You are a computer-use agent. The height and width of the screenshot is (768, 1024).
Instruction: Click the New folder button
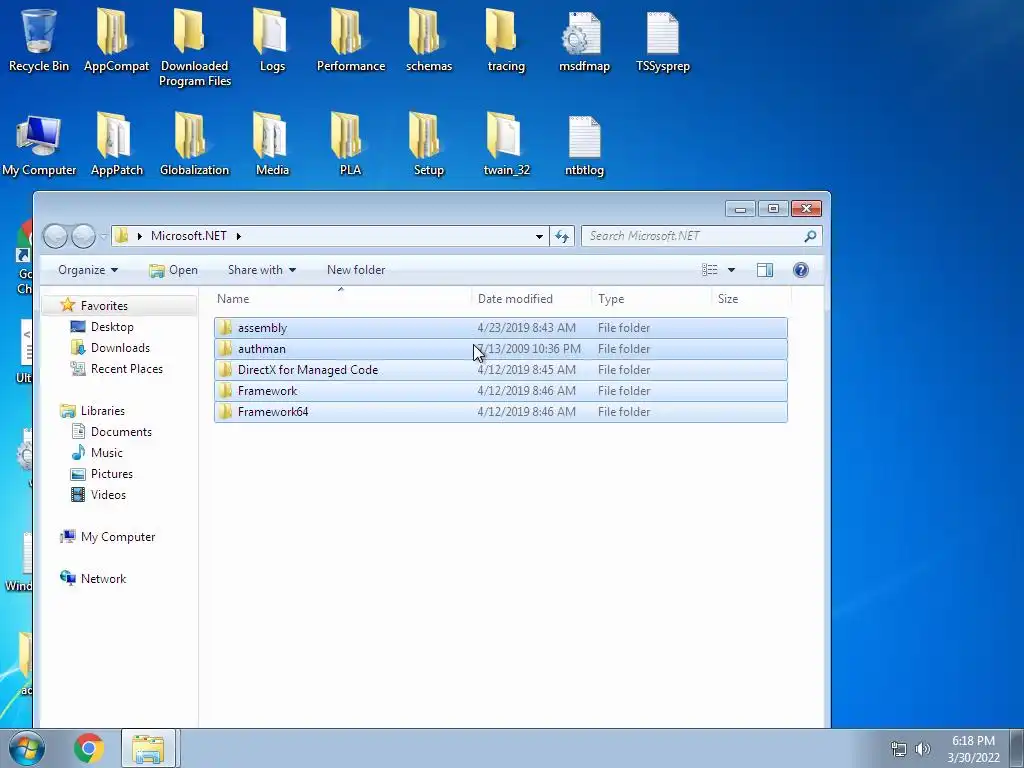tap(356, 270)
